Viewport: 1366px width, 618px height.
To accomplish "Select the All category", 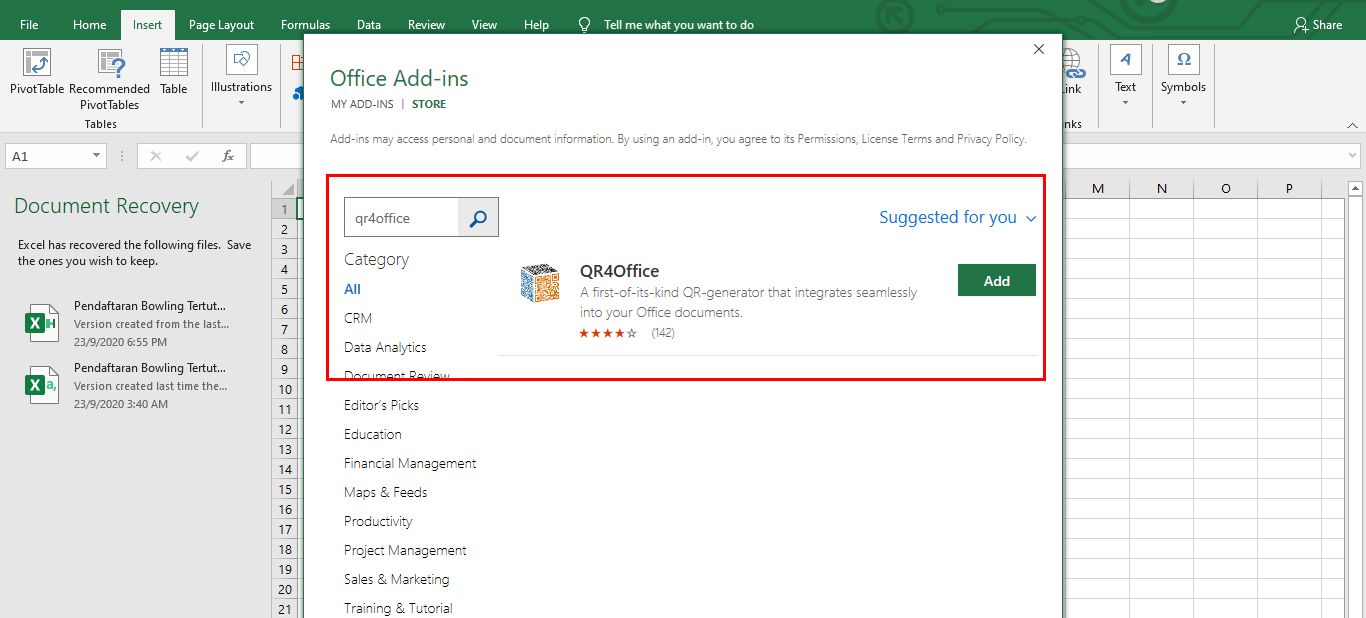I will point(352,289).
